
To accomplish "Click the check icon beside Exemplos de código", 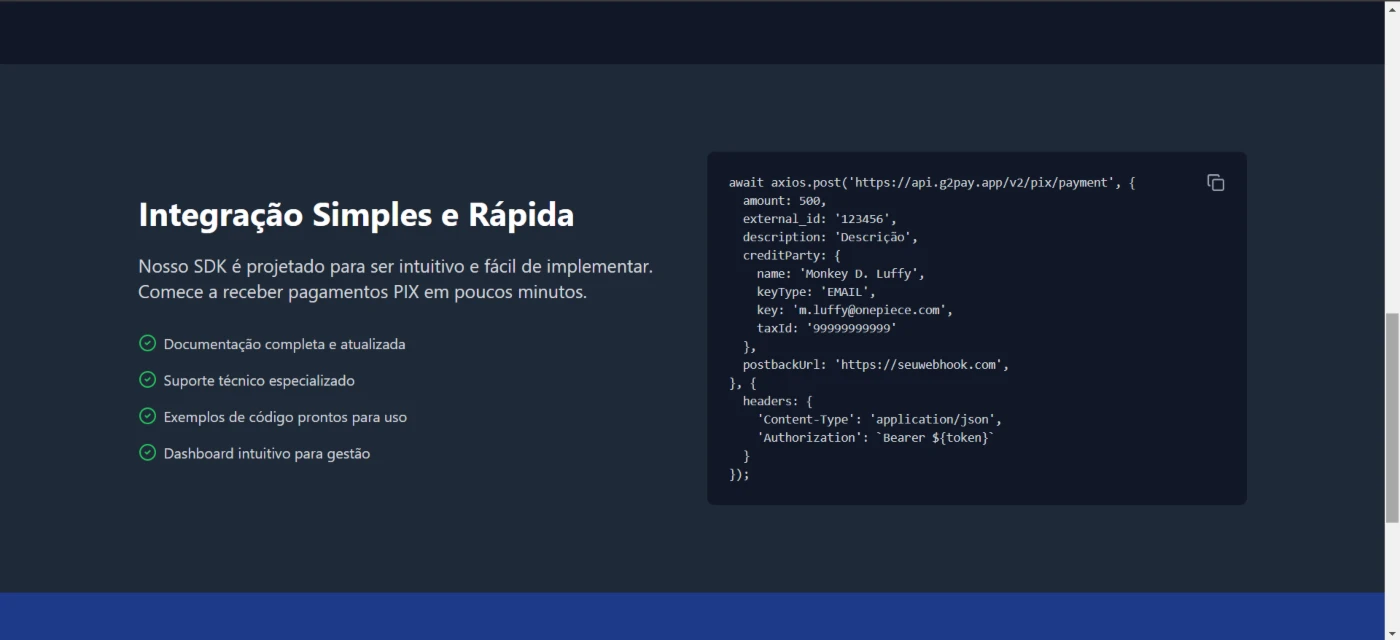I will point(147,416).
